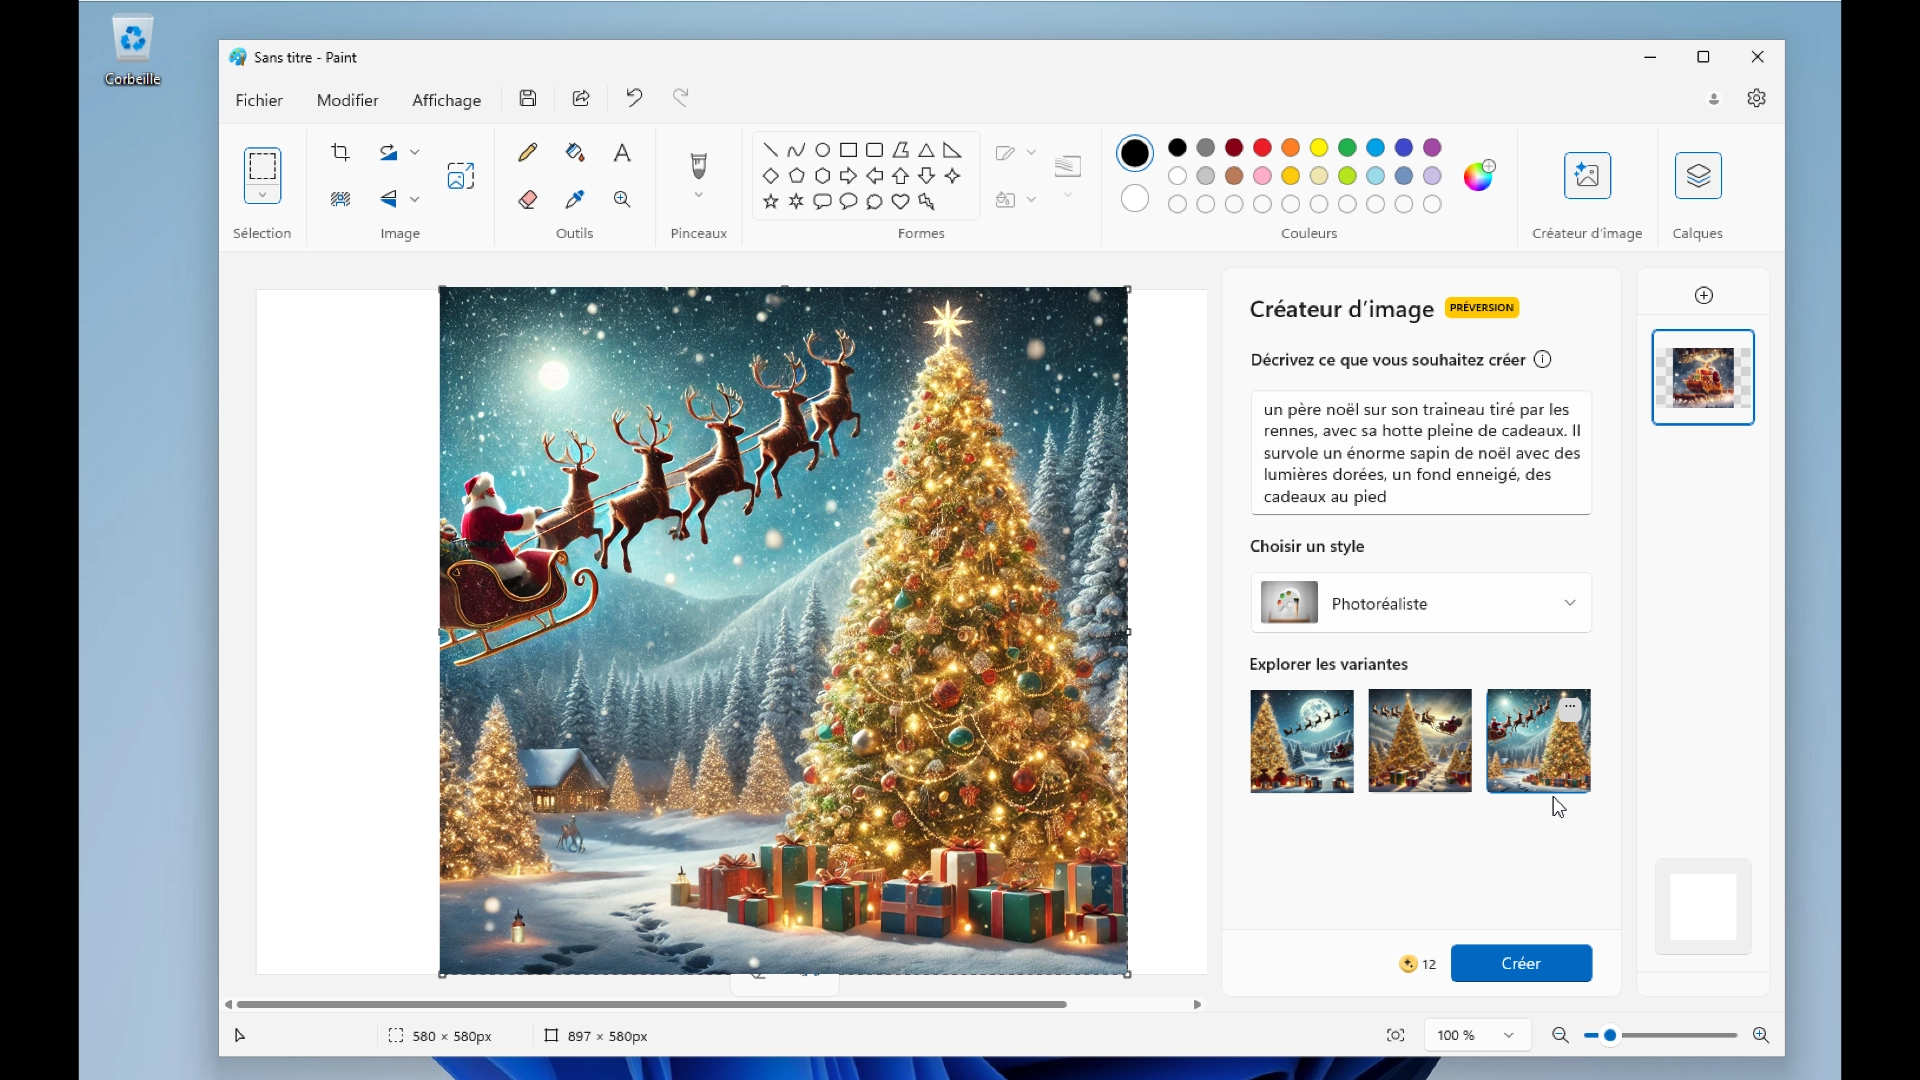Select secondary color white circle
This screenshot has width=1920, height=1080.
1135,199
